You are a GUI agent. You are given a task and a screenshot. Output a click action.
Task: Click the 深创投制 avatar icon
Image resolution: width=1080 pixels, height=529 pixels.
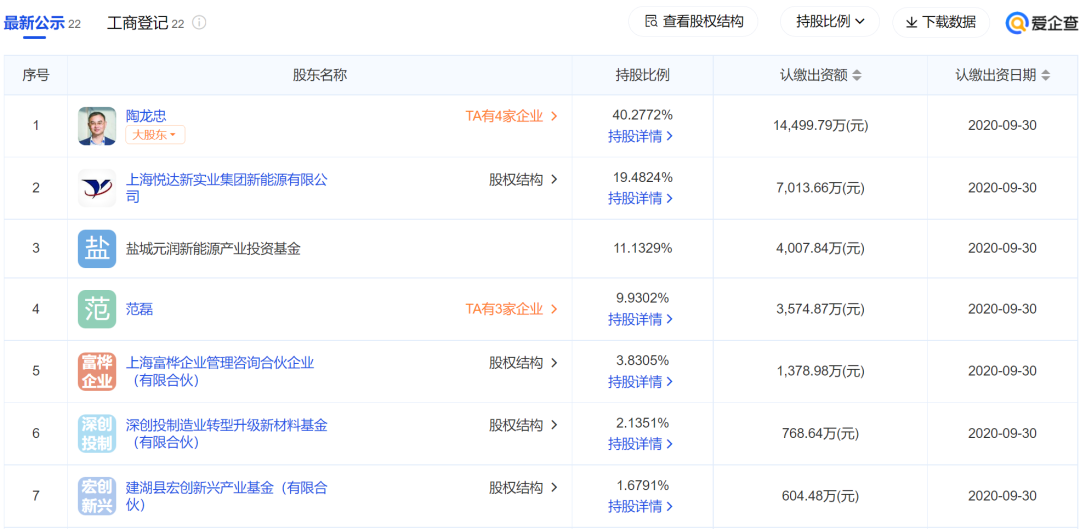(97, 433)
